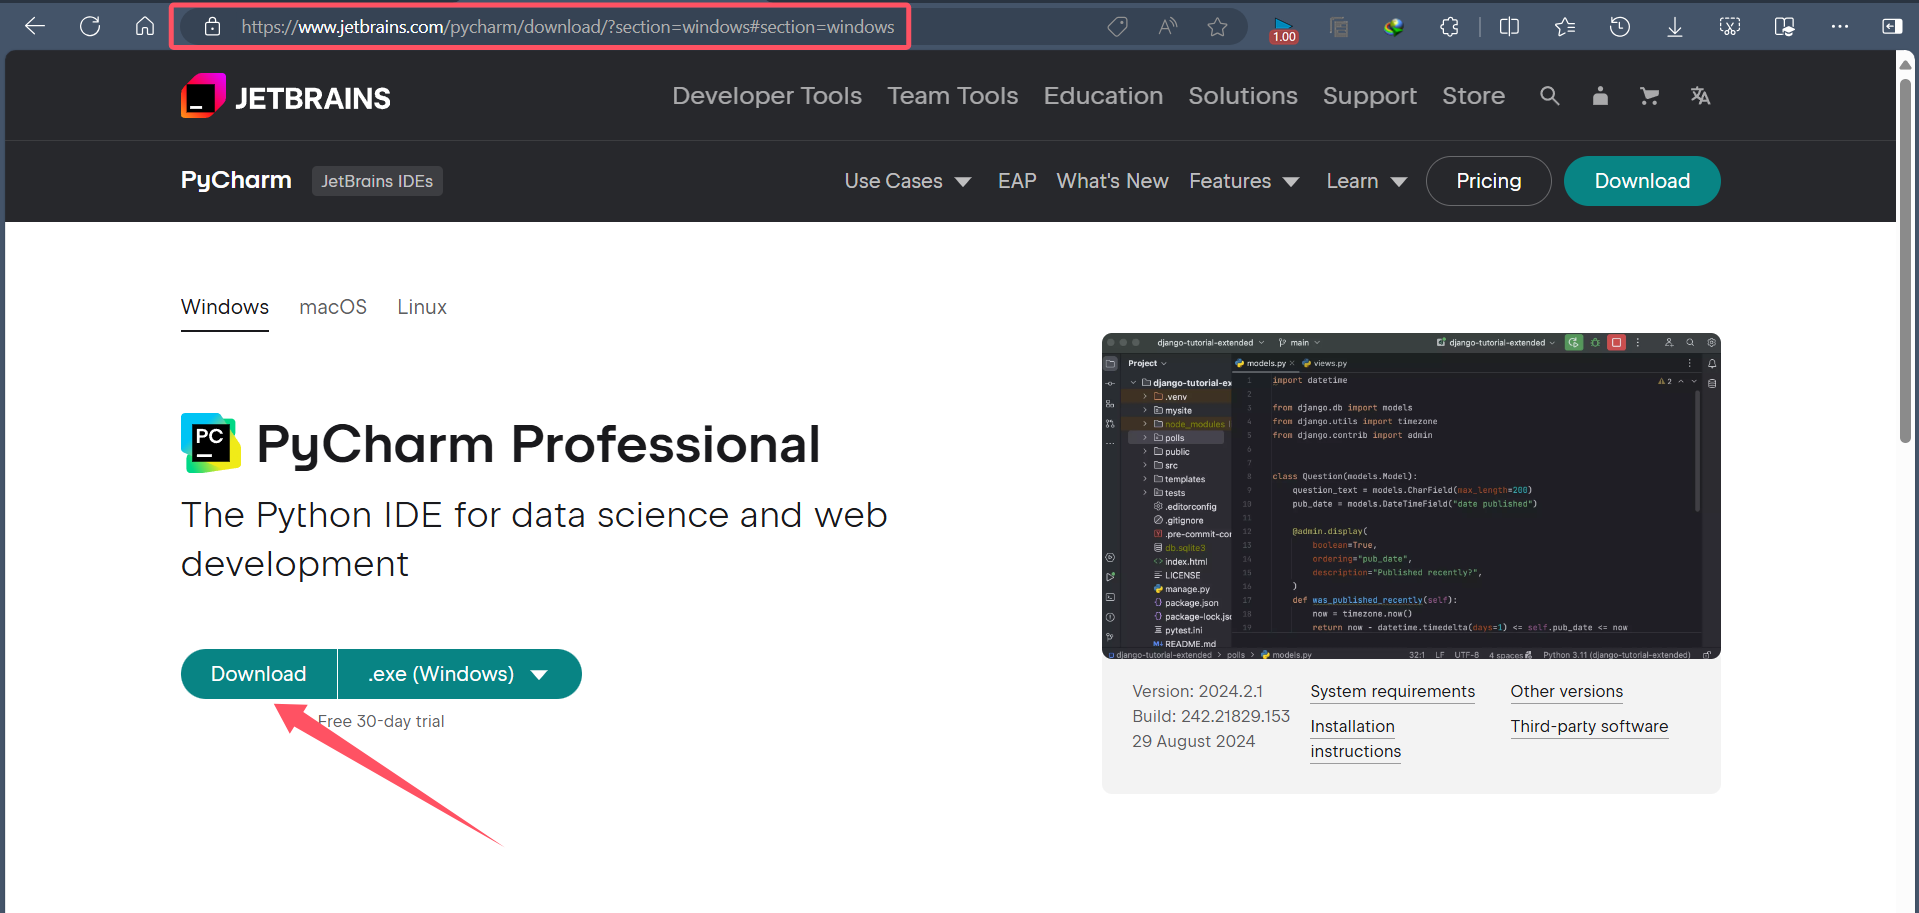Open browser Extensions puzzle icon

tap(1449, 27)
